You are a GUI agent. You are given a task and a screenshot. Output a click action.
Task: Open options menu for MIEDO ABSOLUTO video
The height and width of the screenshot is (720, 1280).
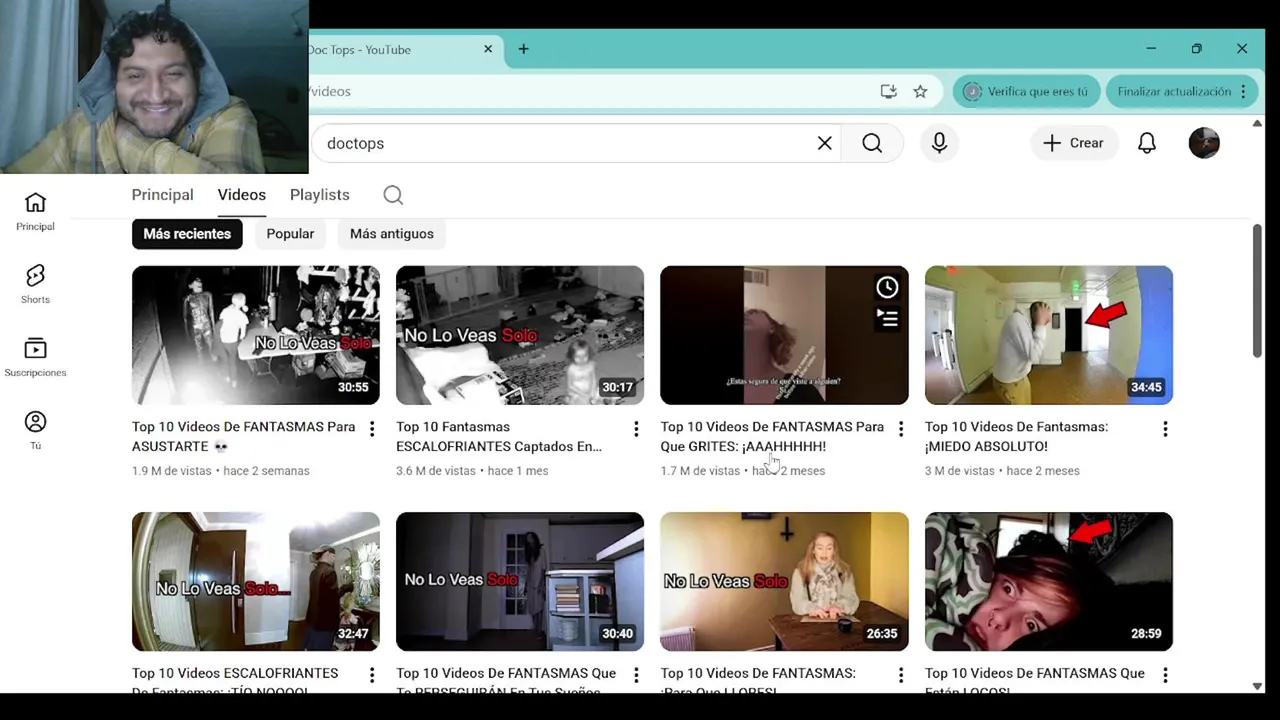coord(1165,429)
